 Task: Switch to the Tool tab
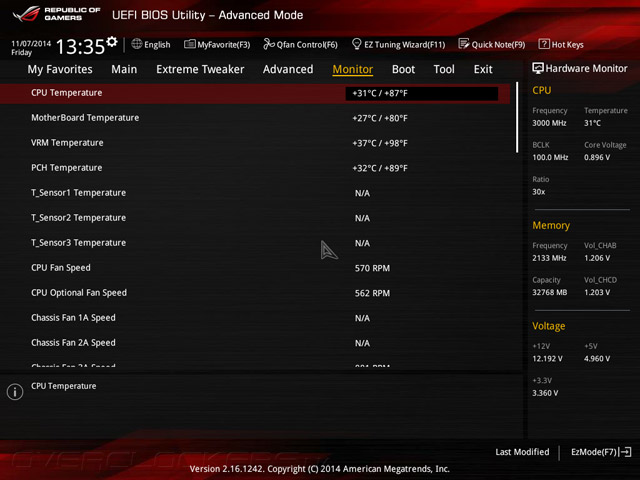click(444, 69)
